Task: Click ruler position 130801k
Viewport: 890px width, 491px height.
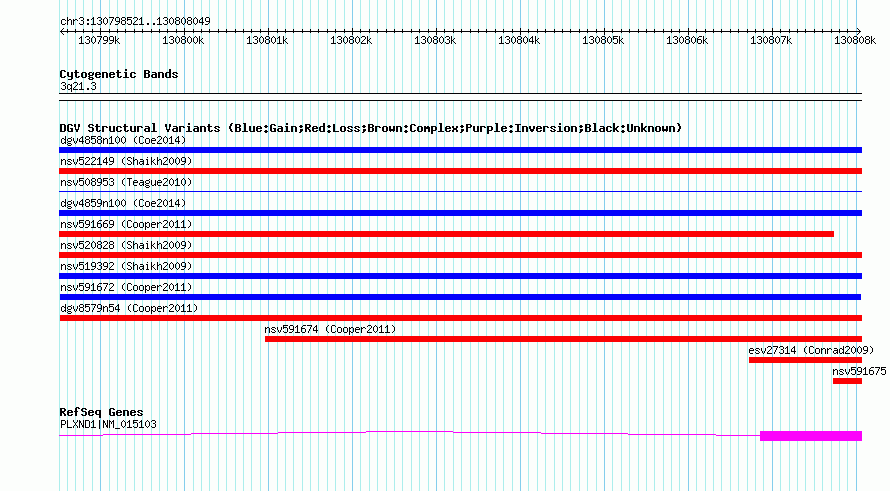Action: click(267, 40)
